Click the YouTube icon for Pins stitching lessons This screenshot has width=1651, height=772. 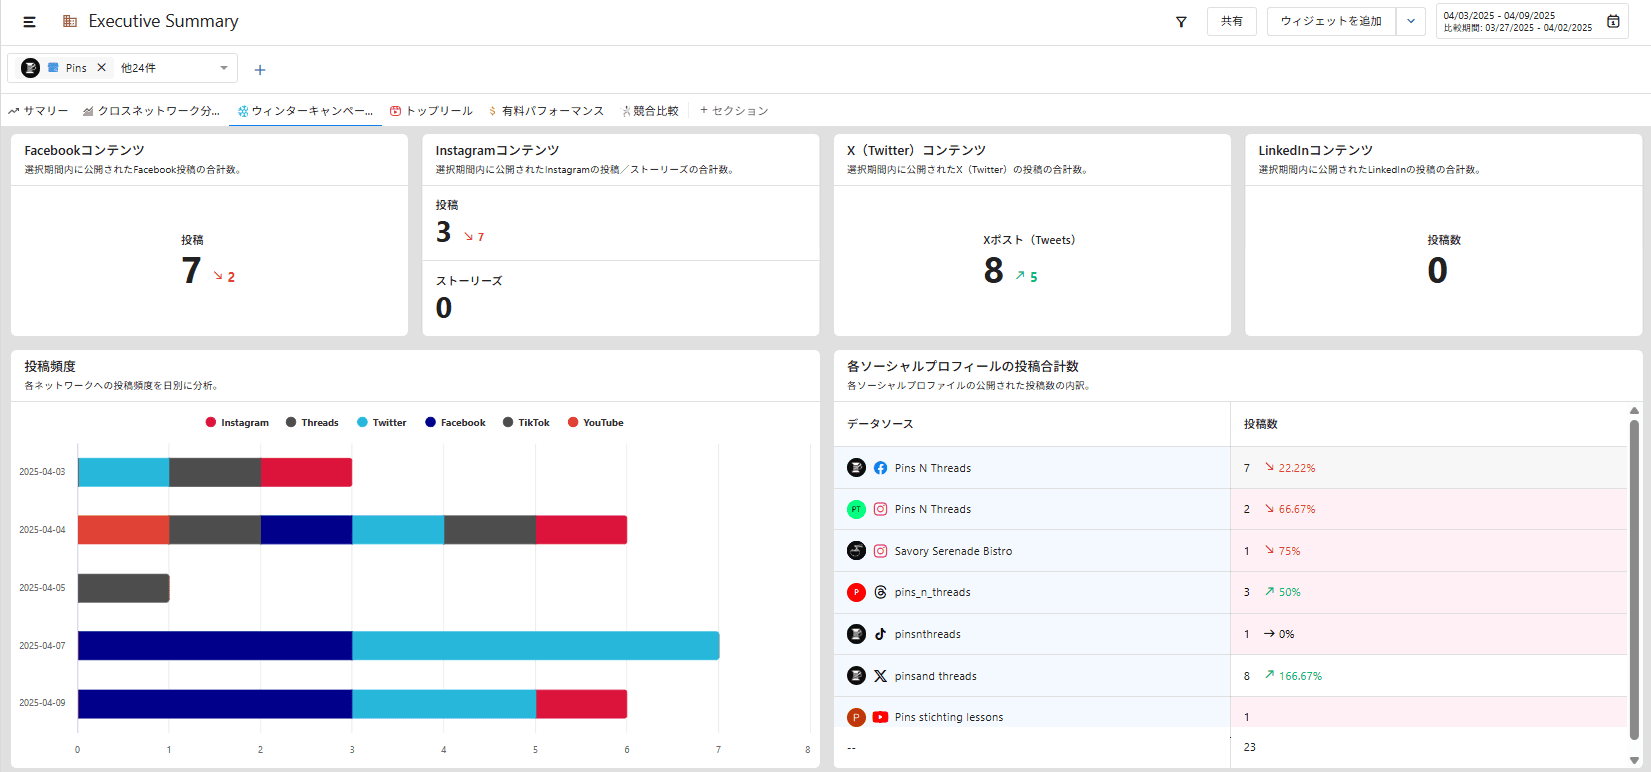(880, 717)
